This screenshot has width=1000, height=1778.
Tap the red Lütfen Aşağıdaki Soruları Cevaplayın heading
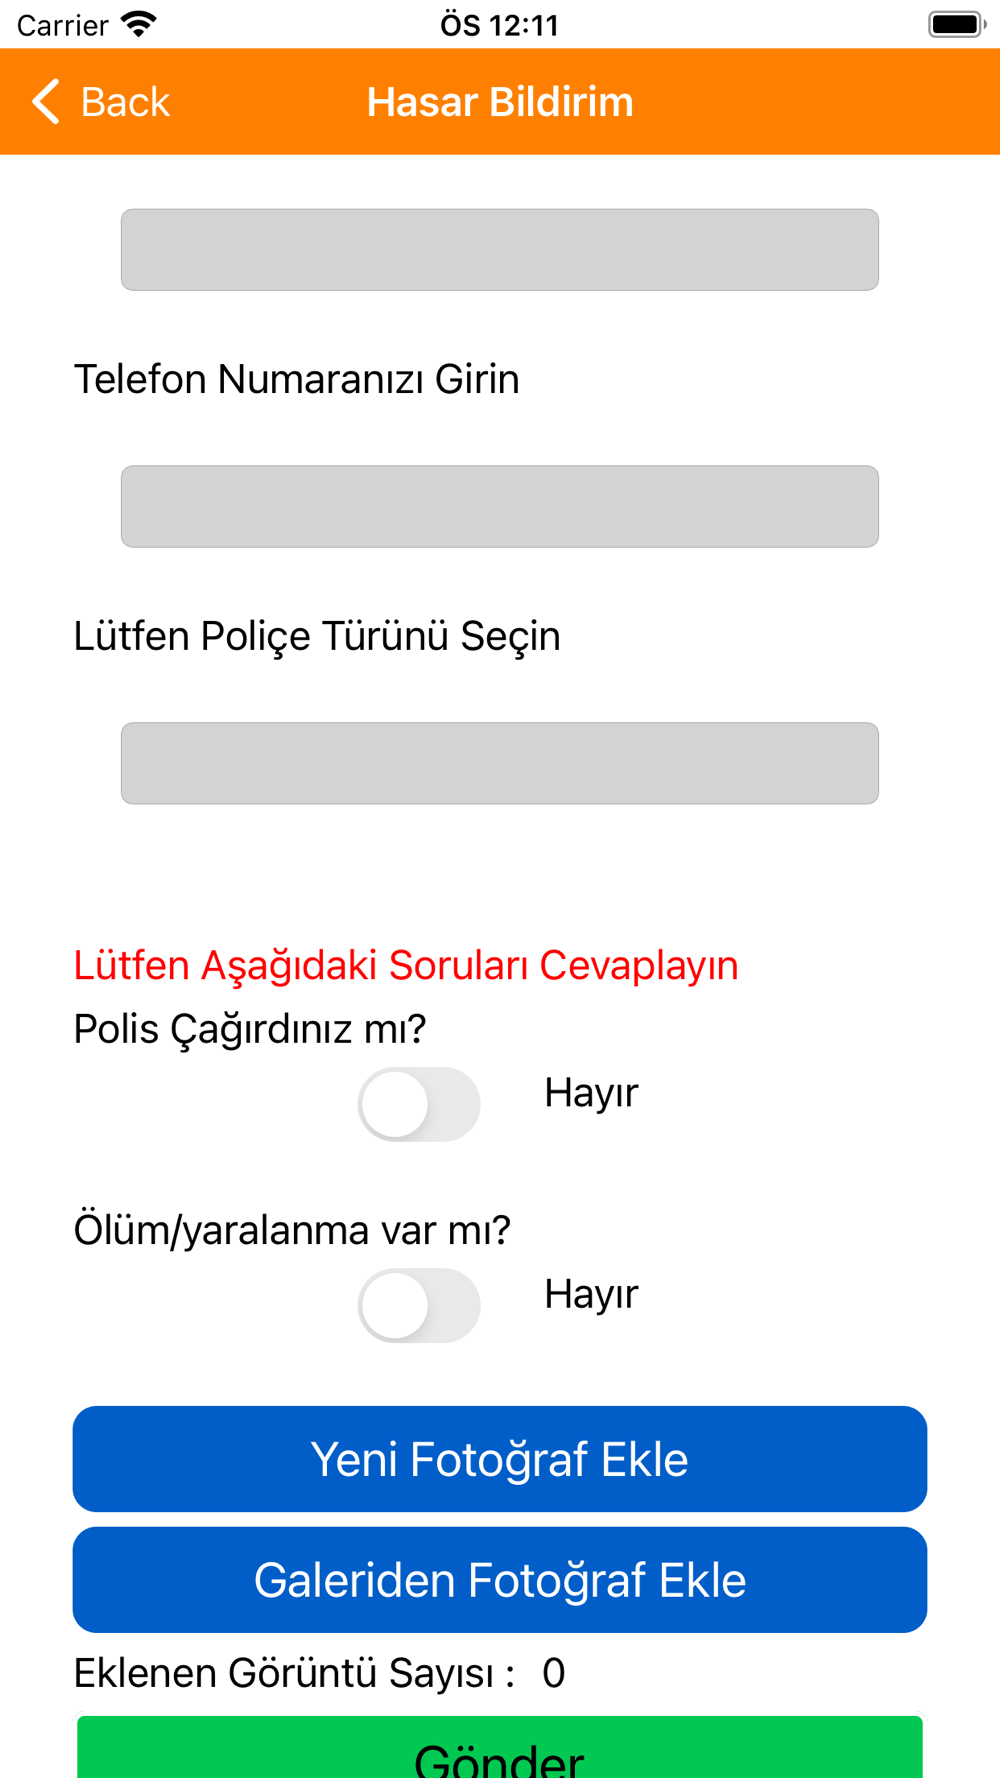[x=406, y=966]
